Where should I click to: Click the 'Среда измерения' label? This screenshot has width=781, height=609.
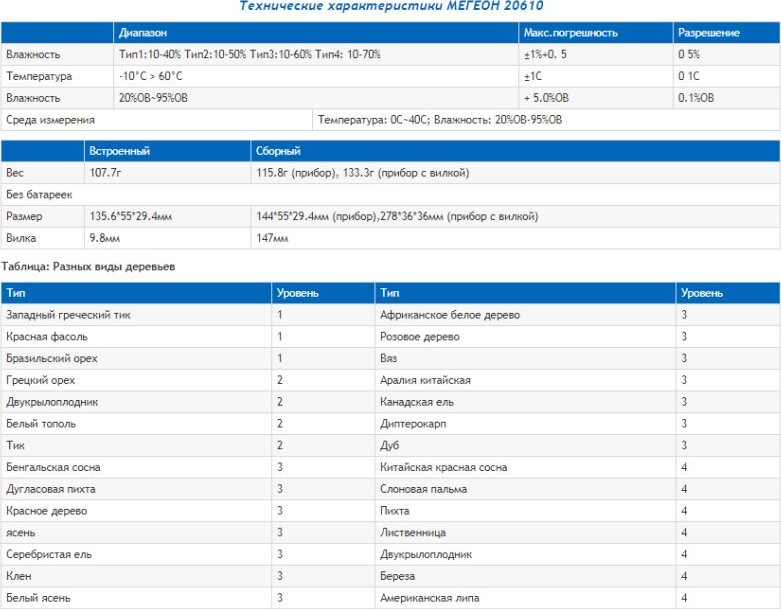point(50,120)
